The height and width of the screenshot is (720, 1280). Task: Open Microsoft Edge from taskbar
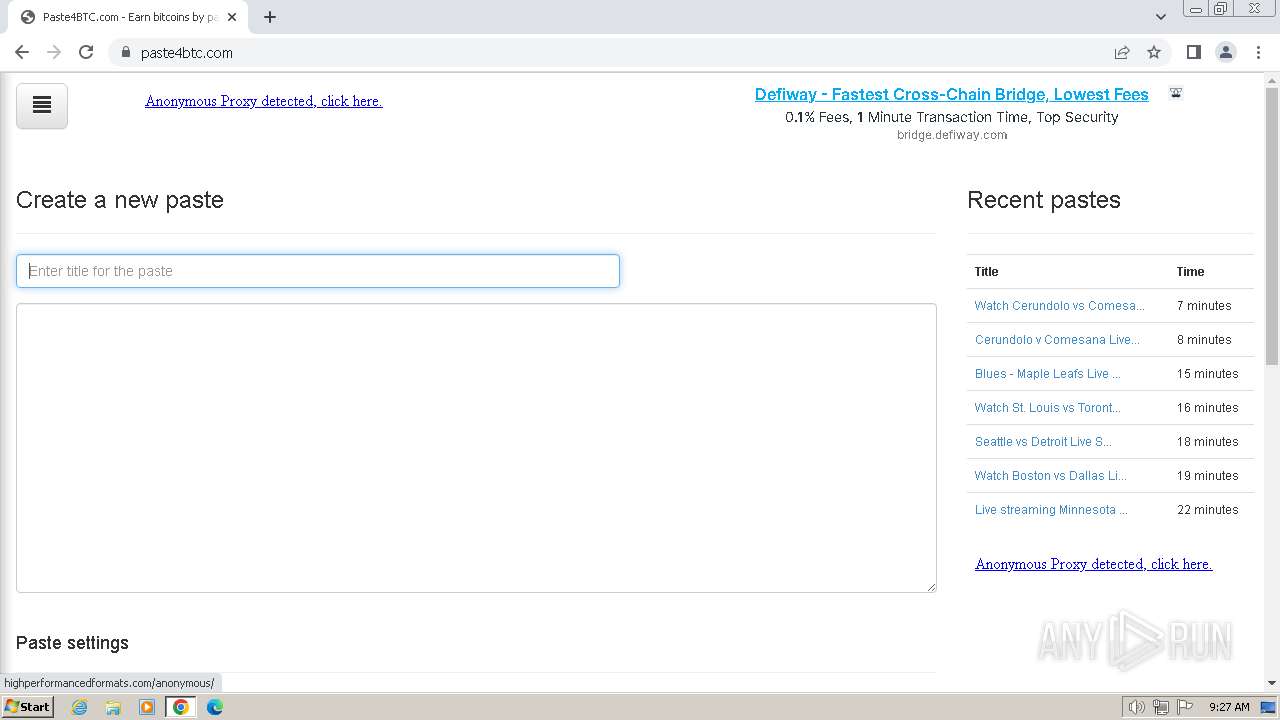click(x=214, y=707)
